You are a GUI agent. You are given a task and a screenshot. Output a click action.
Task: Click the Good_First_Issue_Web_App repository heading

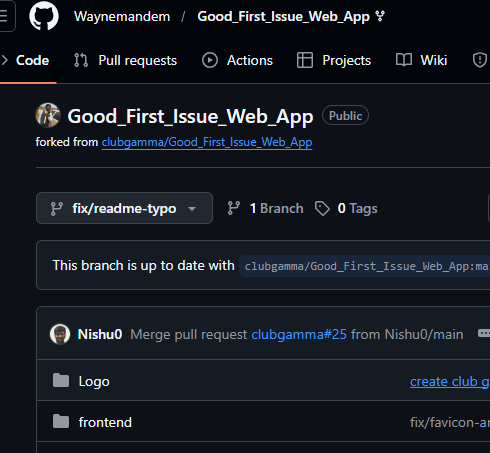pos(190,116)
